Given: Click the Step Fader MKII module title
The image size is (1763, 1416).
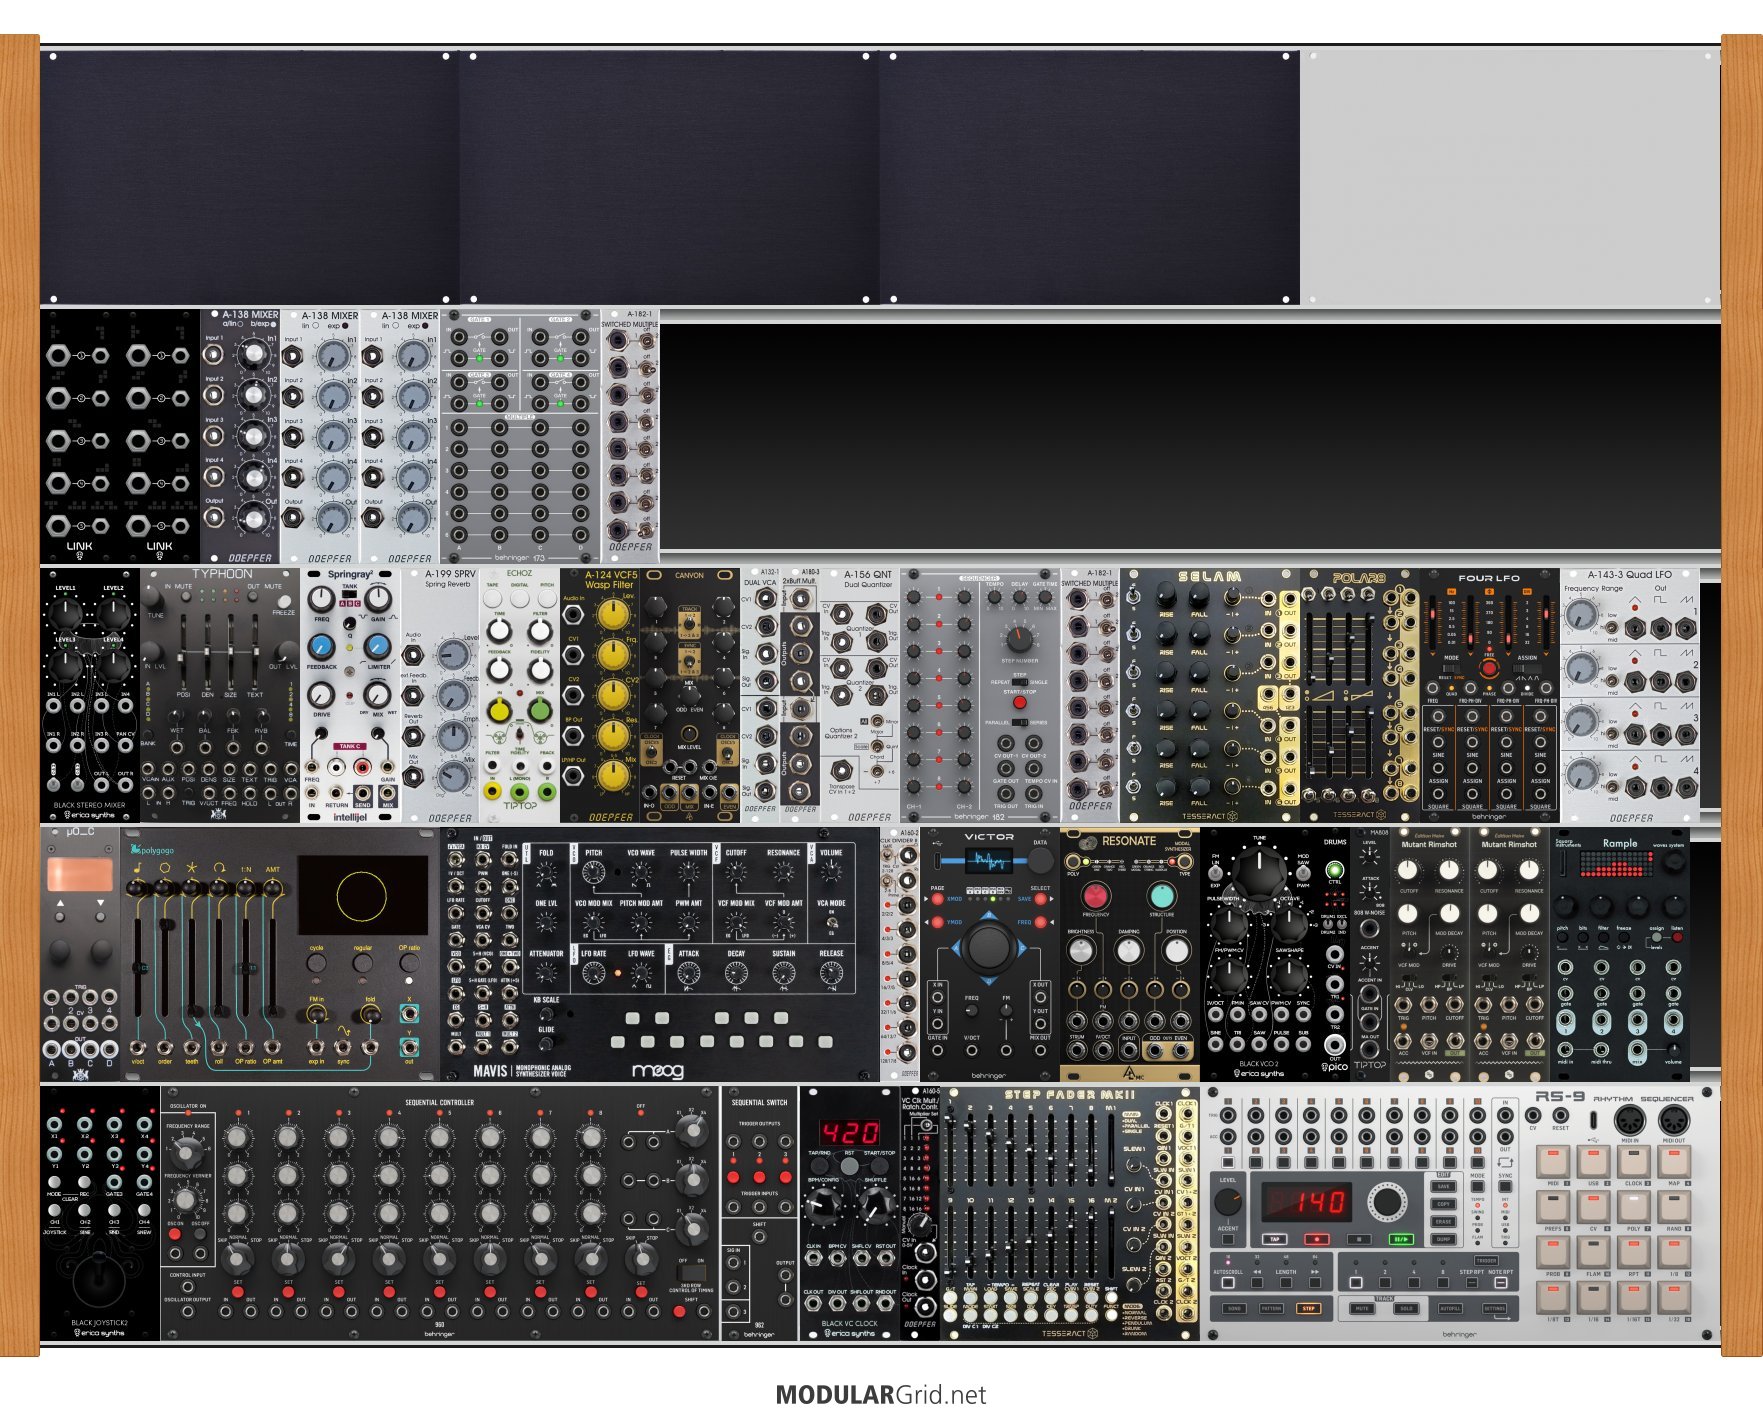Looking at the screenshot, I should click(x=1069, y=1095).
